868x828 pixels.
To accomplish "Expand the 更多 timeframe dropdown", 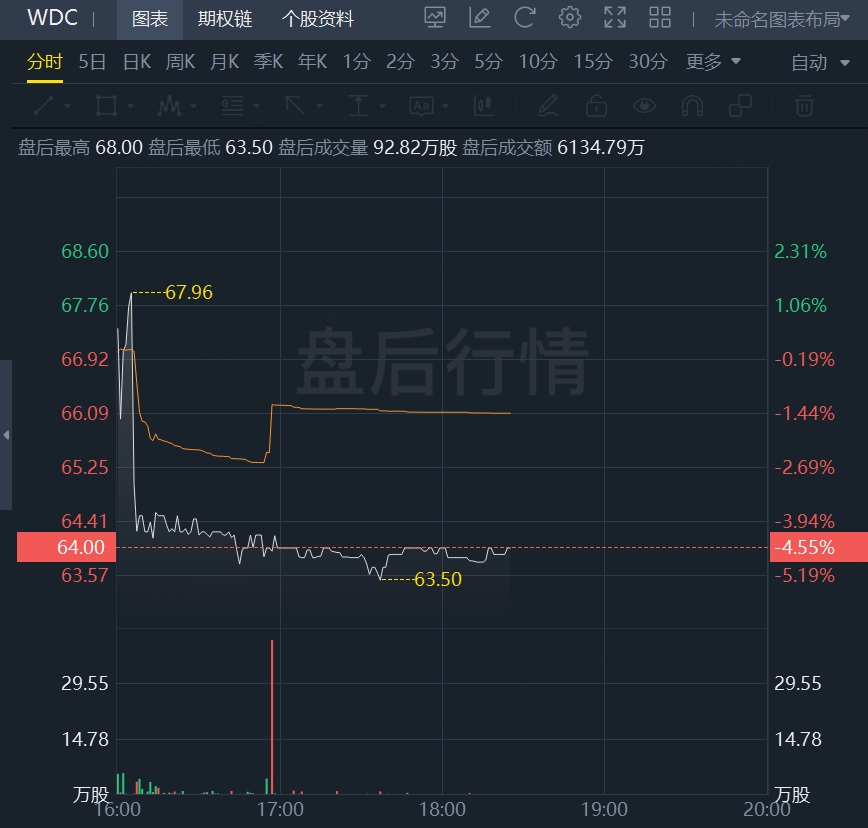I will (713, 62).
